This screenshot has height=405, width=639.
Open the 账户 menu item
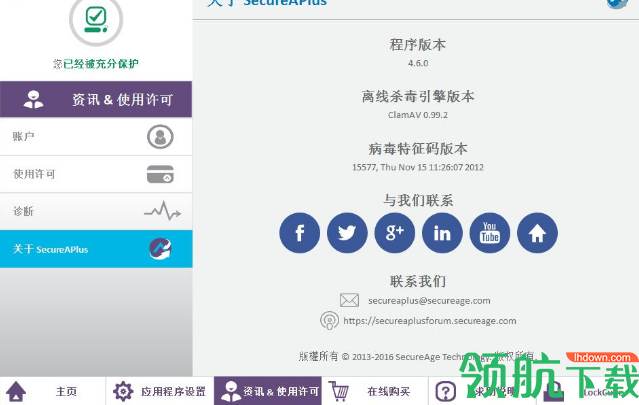96,136
